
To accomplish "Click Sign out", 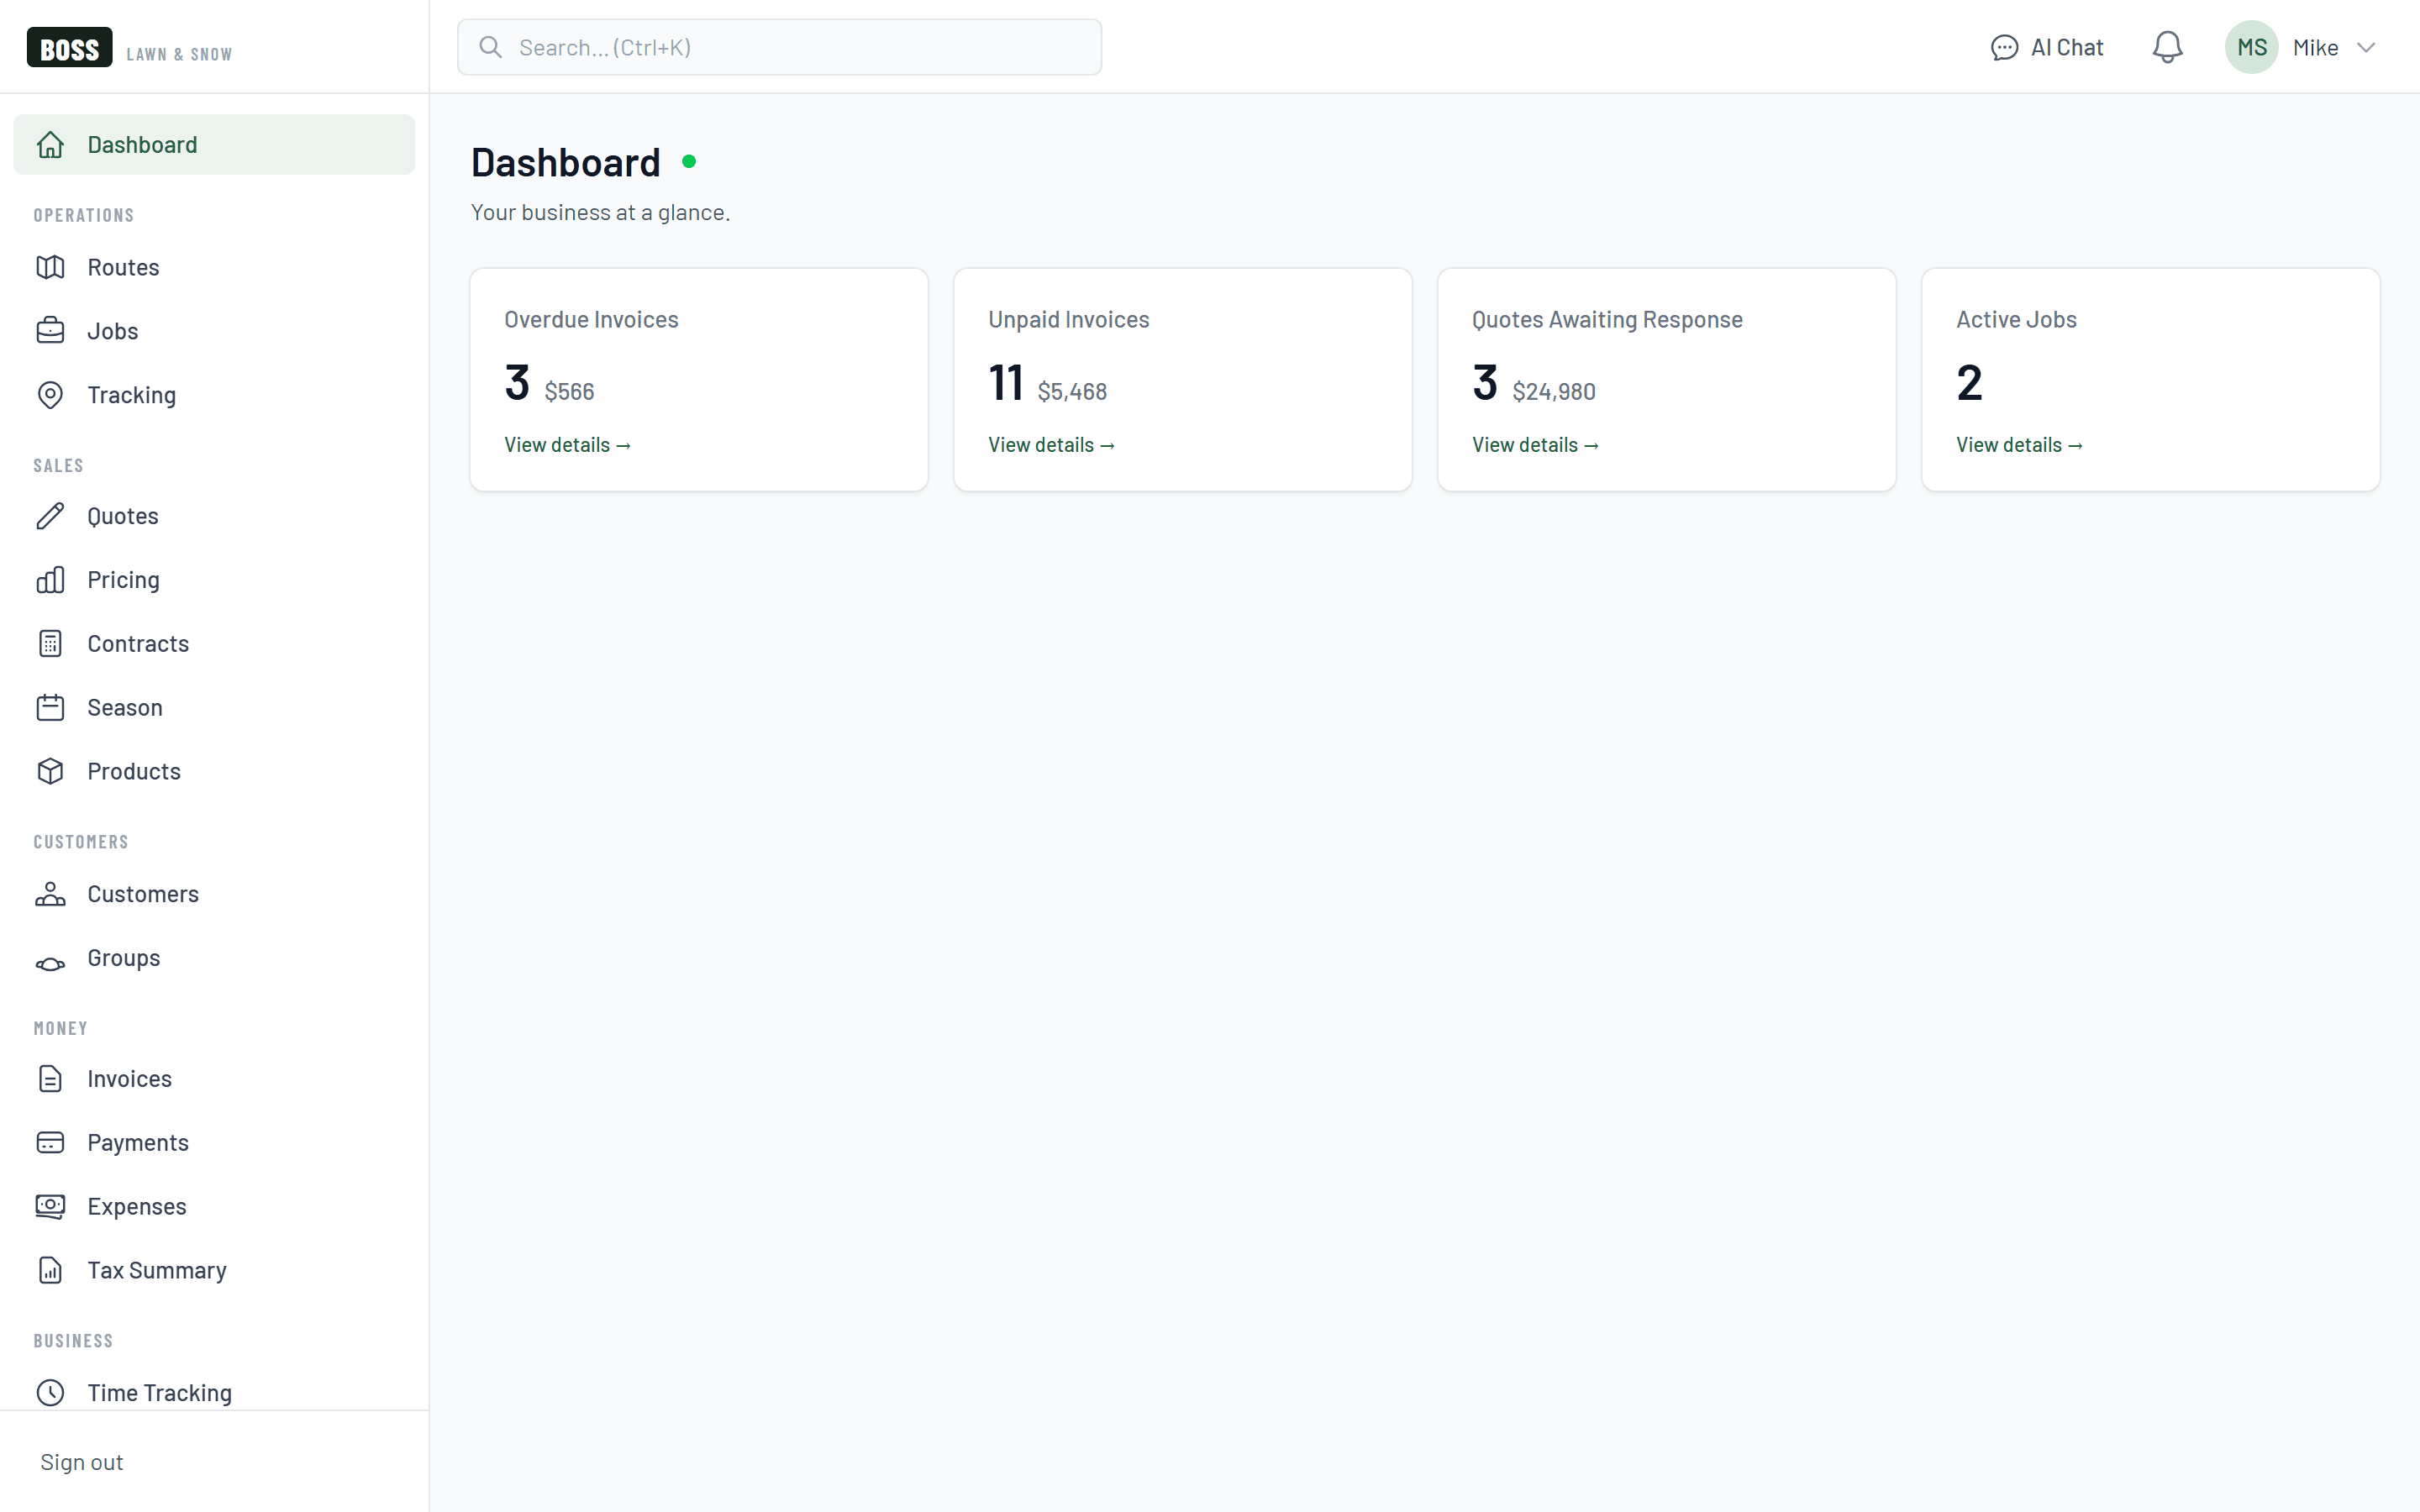I will coord(82,1462).
